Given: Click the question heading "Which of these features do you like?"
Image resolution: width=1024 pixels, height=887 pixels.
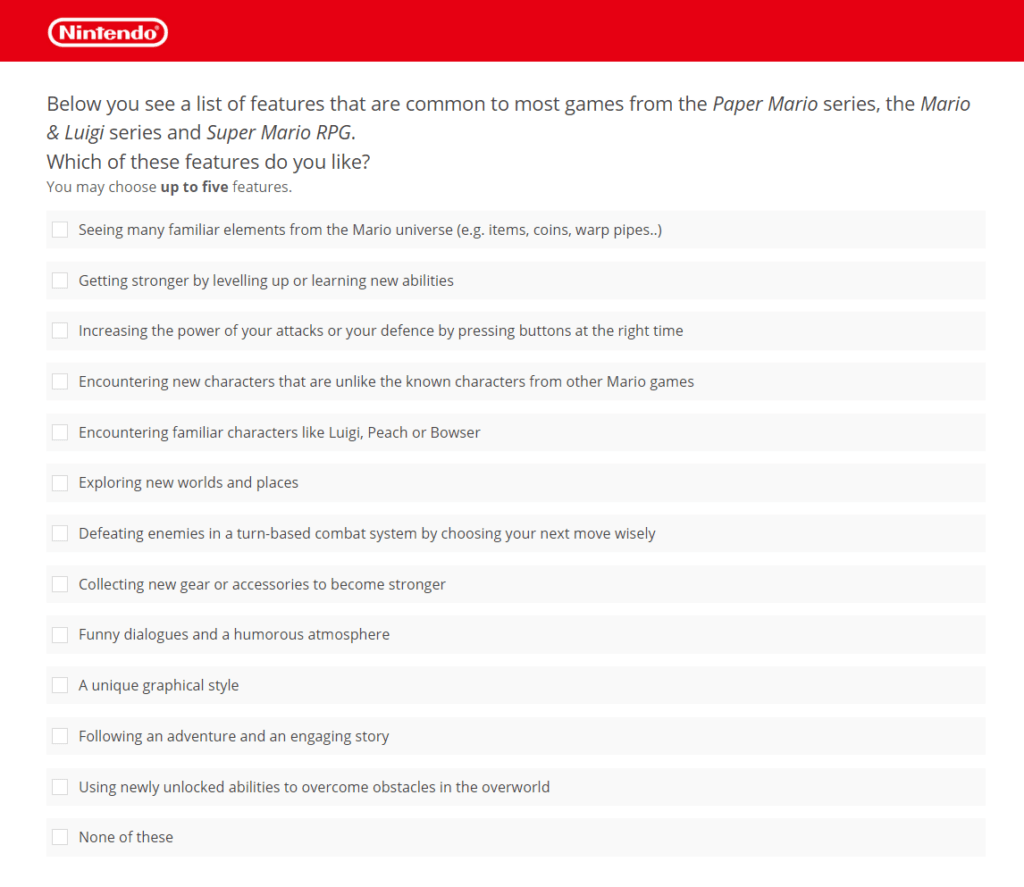Looking at the screenshot, I should (207, 161).
